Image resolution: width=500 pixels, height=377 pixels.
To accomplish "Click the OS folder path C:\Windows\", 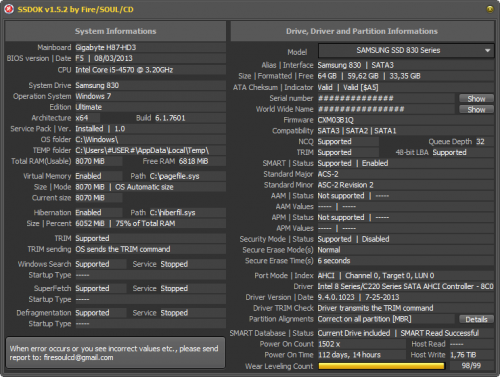I will pos(97,140).
